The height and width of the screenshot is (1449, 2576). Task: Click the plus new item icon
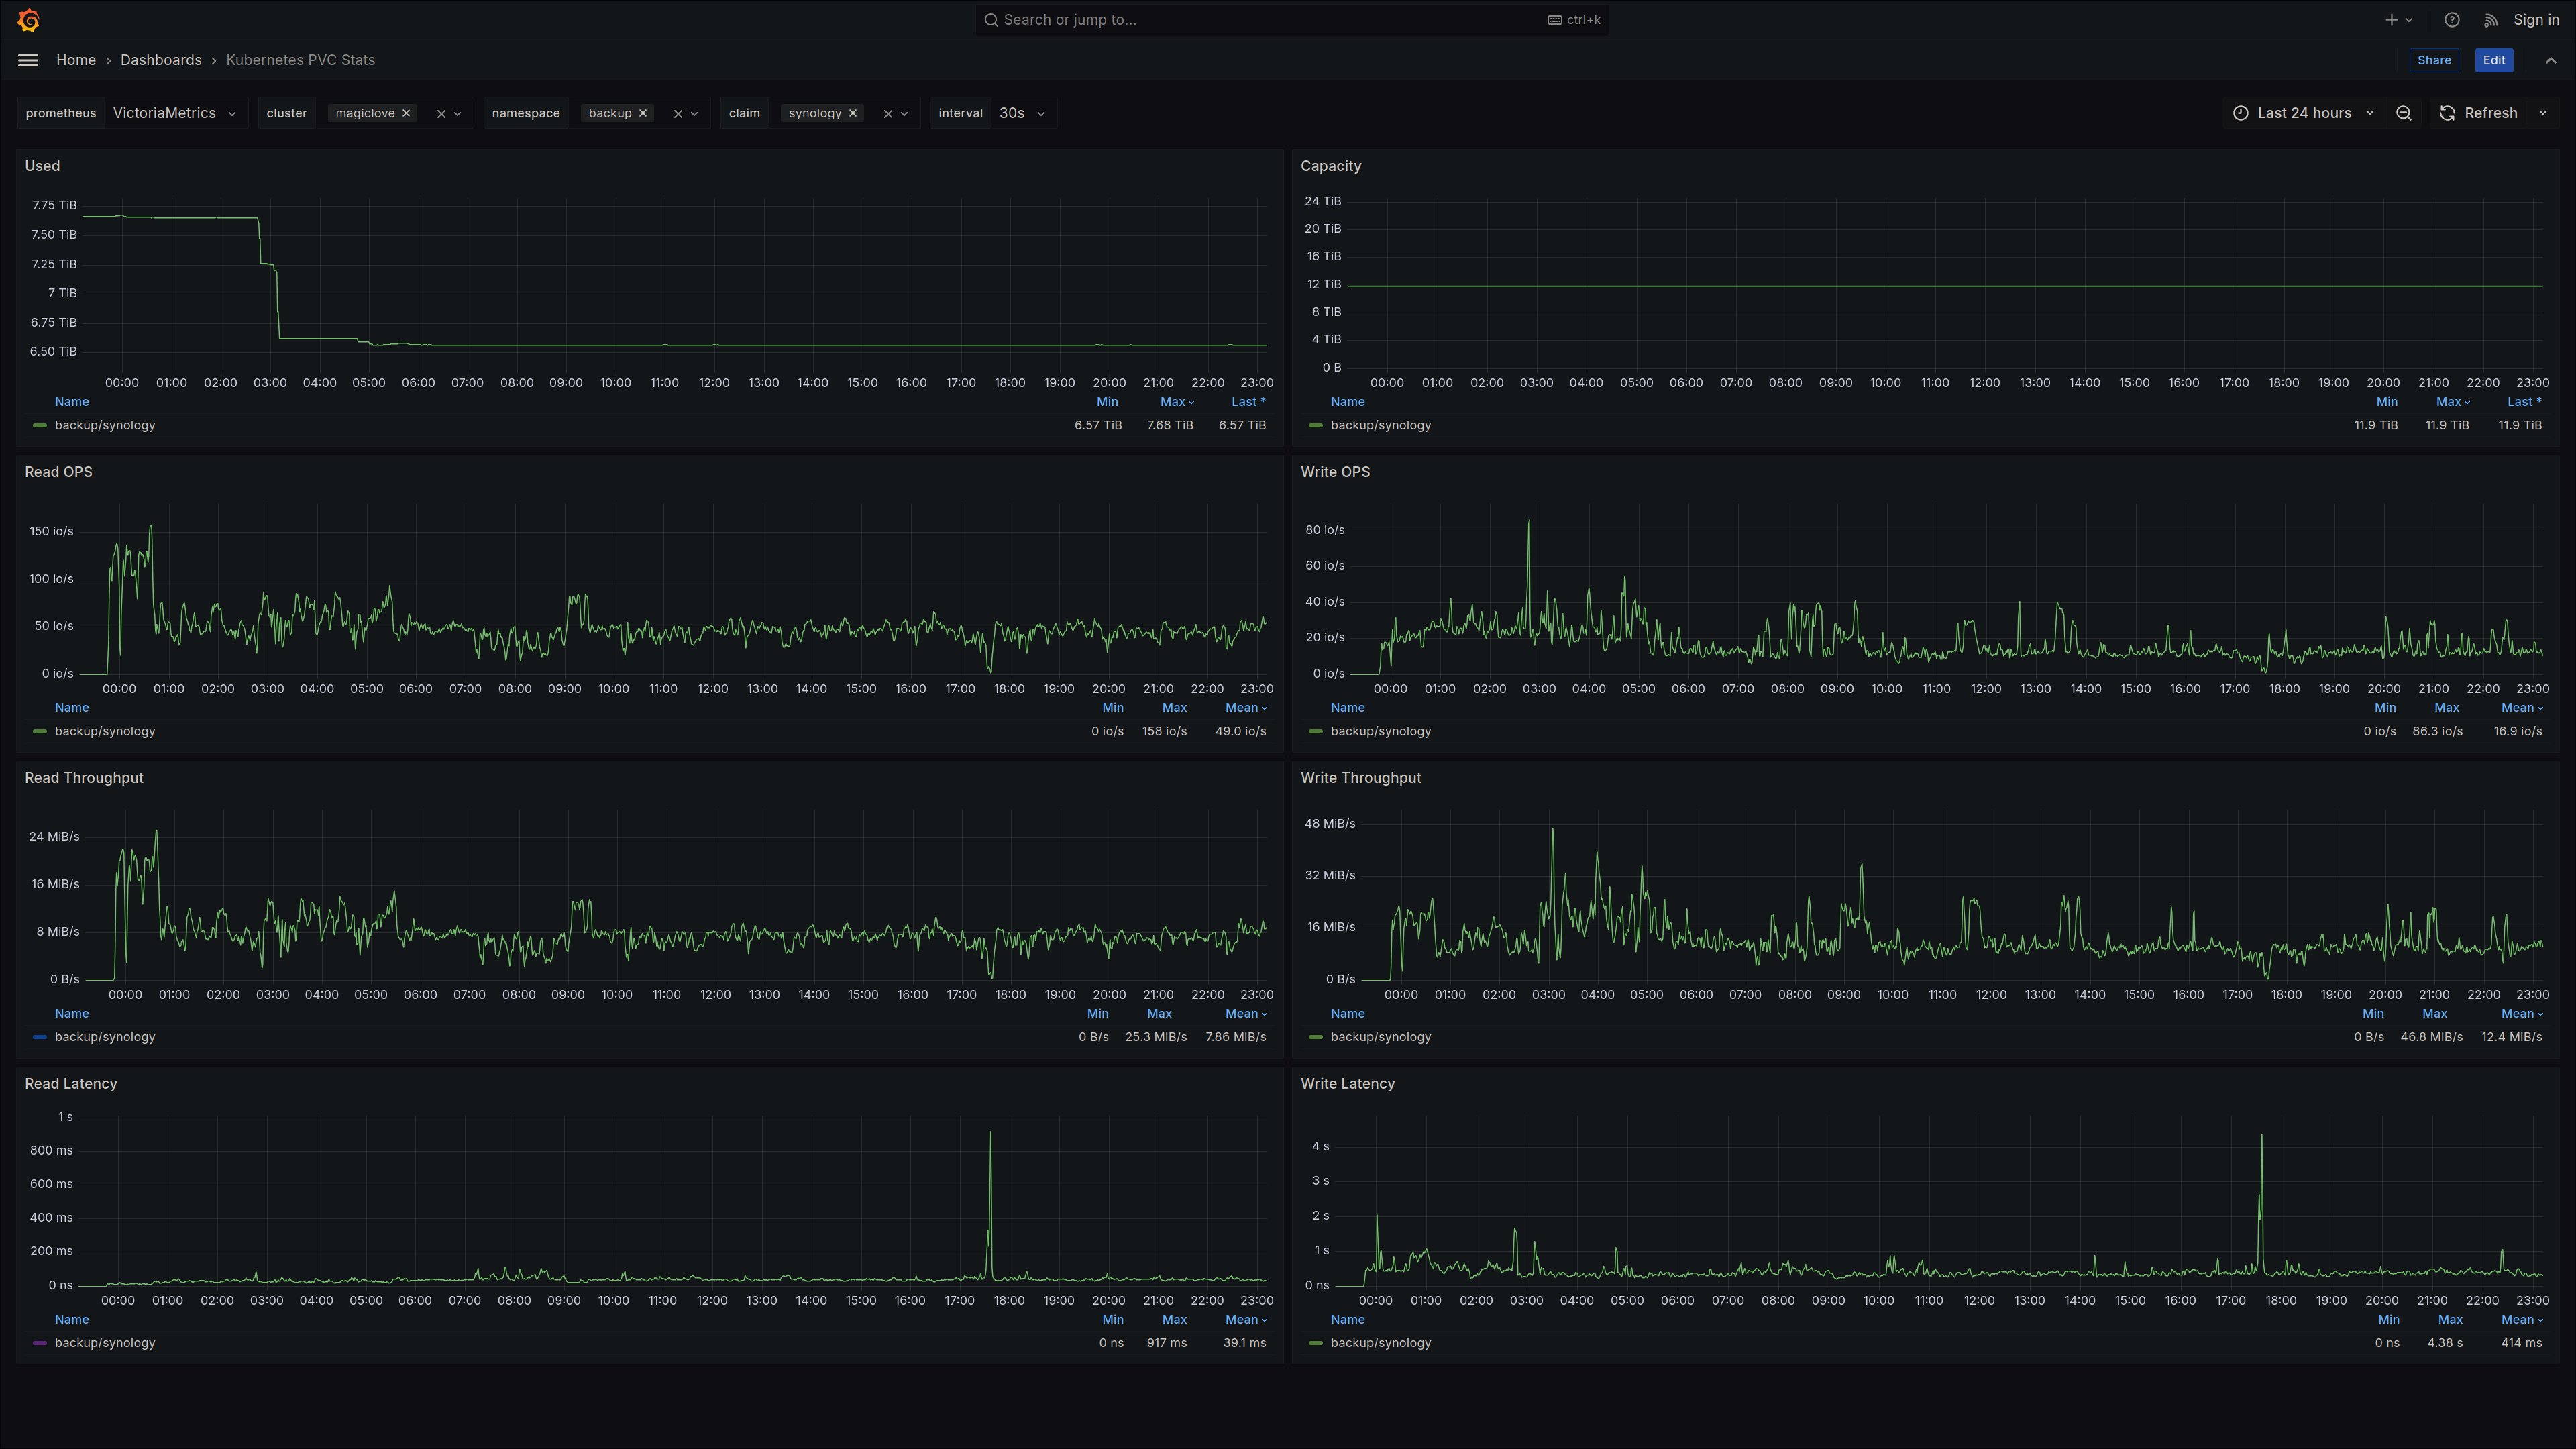2391,20
